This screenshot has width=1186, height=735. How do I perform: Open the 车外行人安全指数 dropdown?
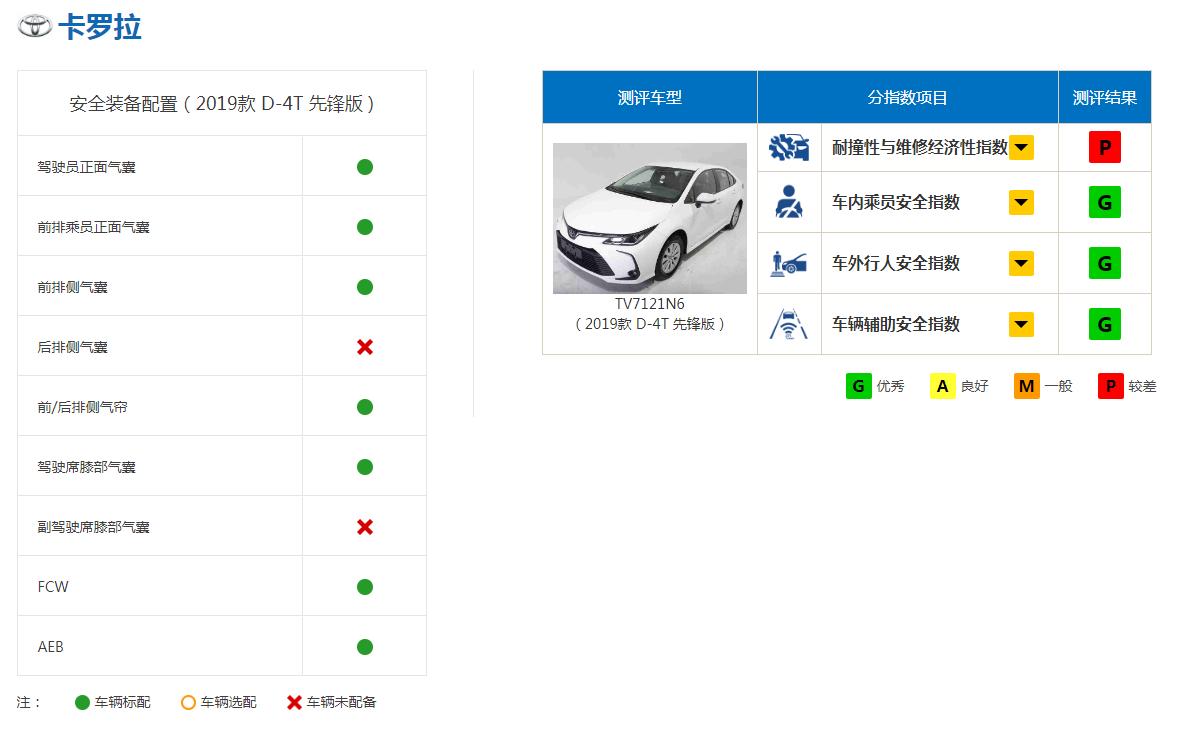(1021, 263)
